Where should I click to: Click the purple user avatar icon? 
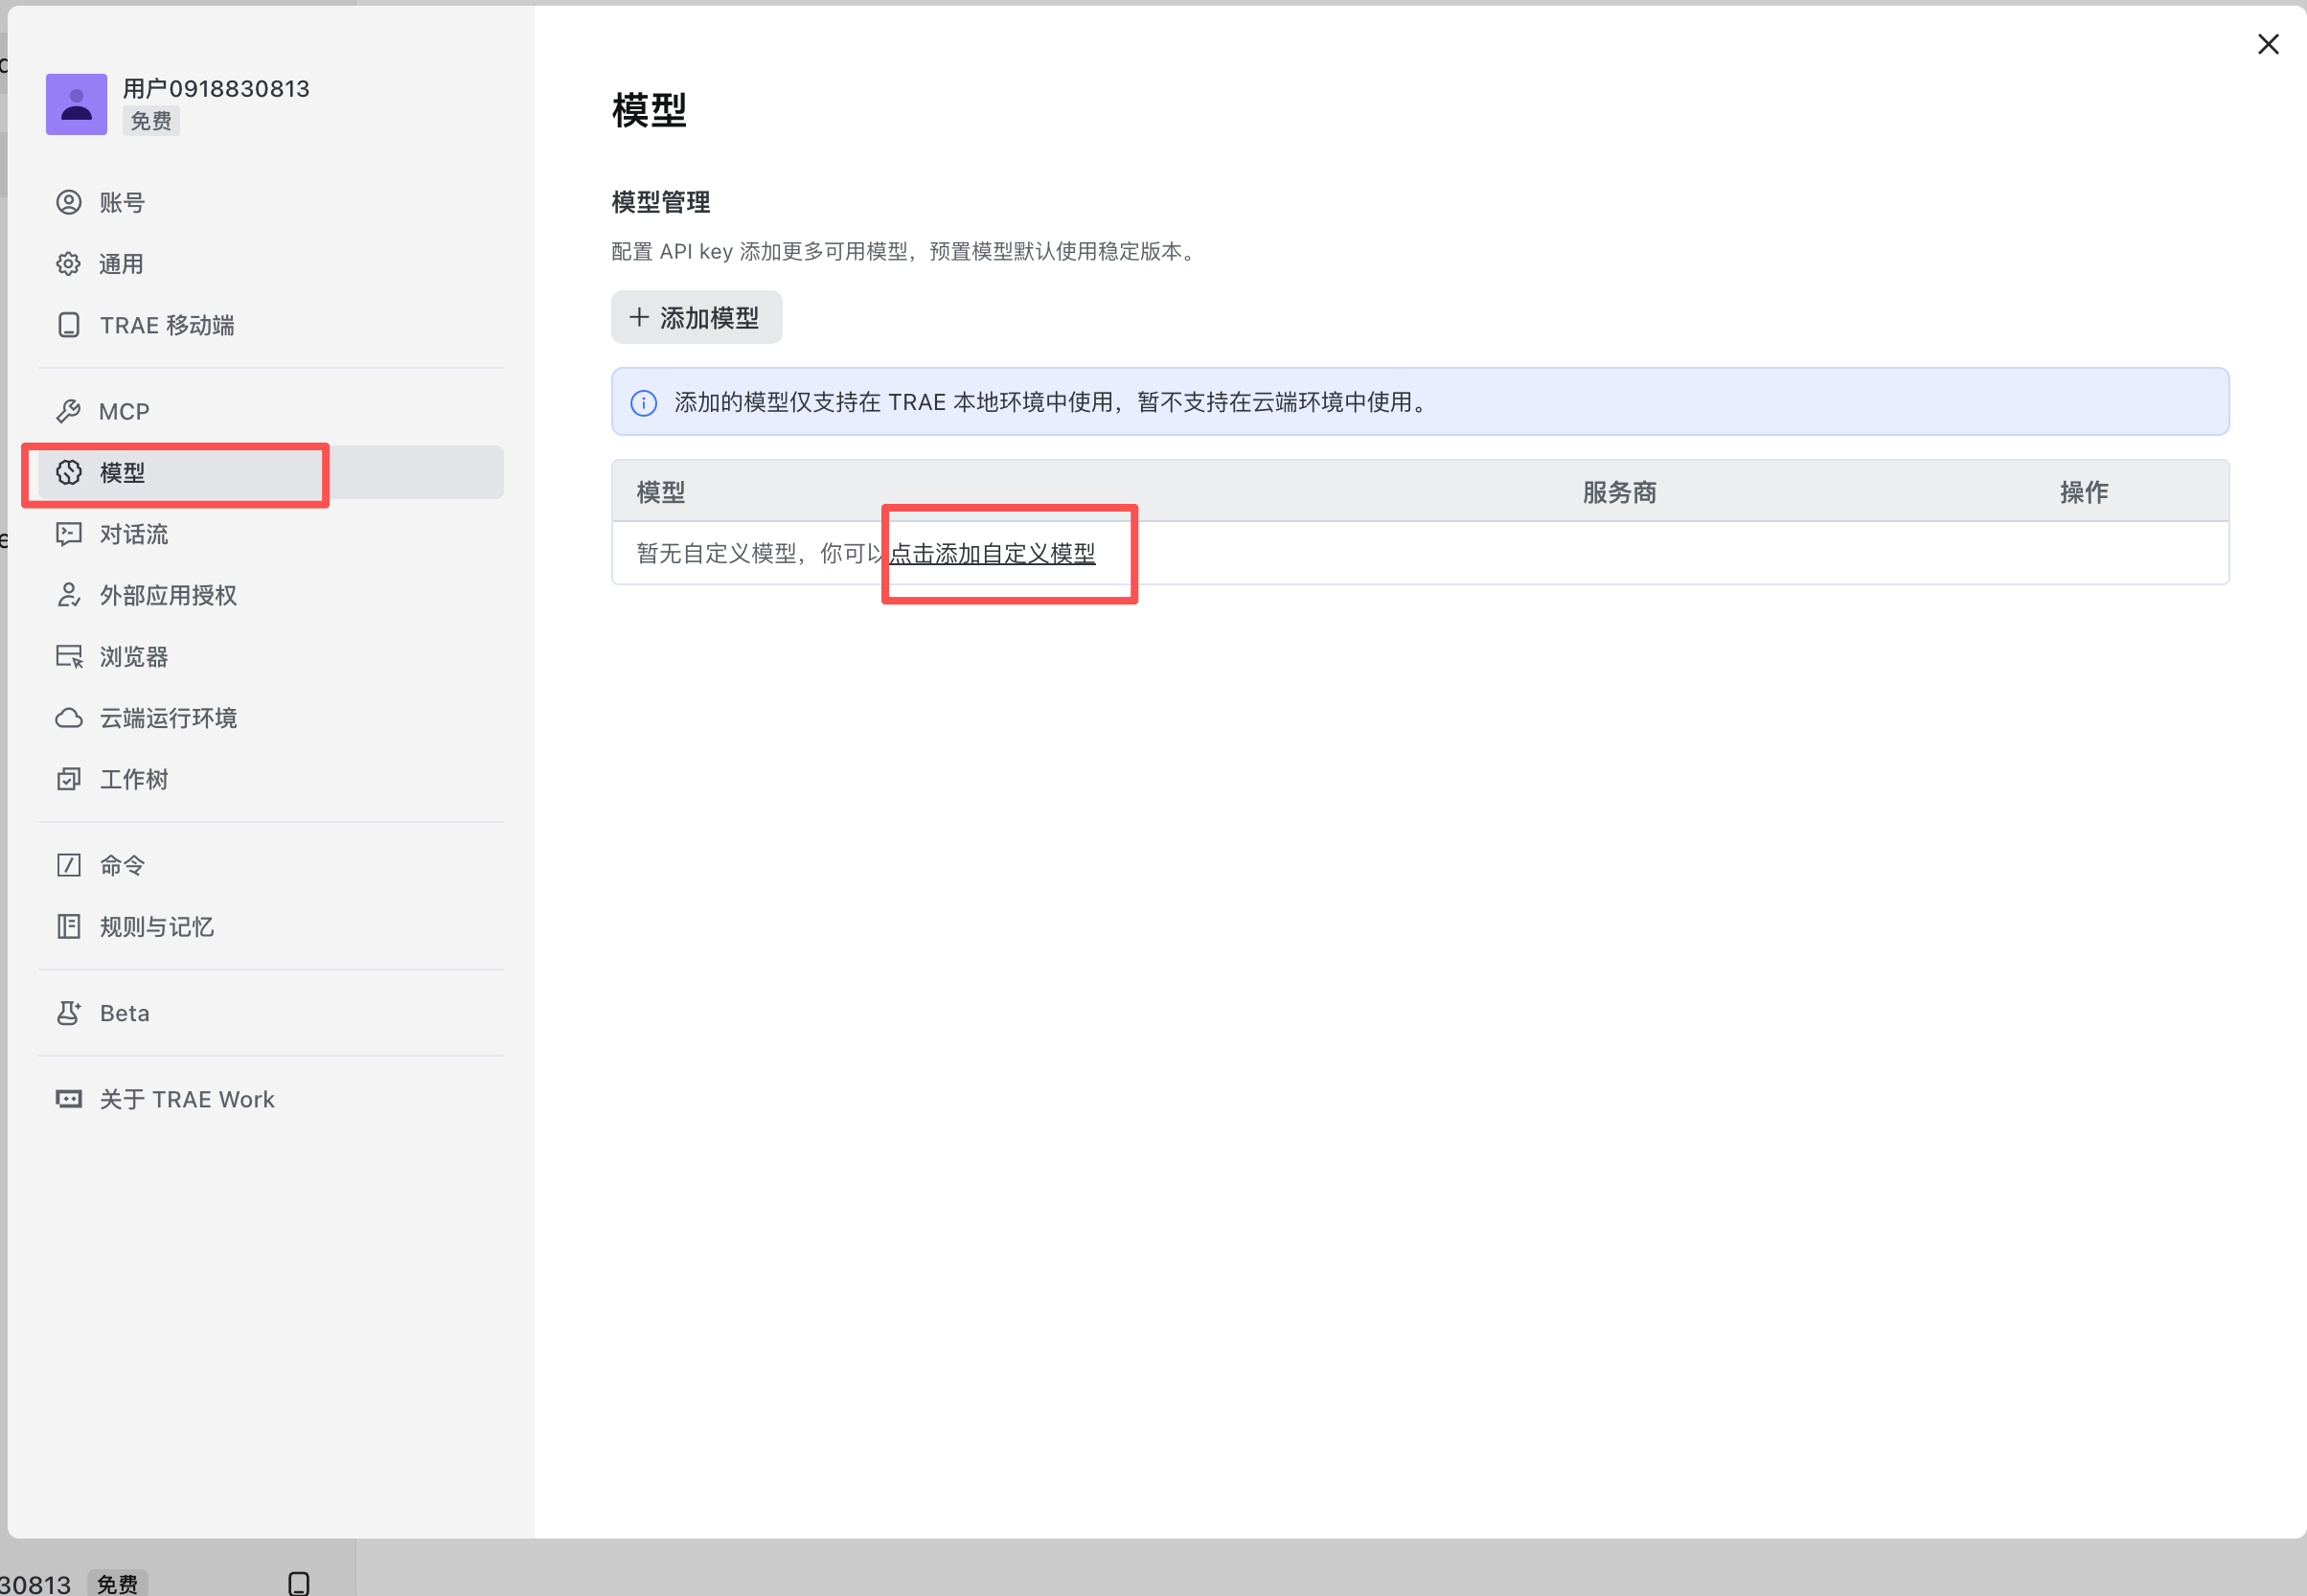pyautogui.click(x=76, y=104)
